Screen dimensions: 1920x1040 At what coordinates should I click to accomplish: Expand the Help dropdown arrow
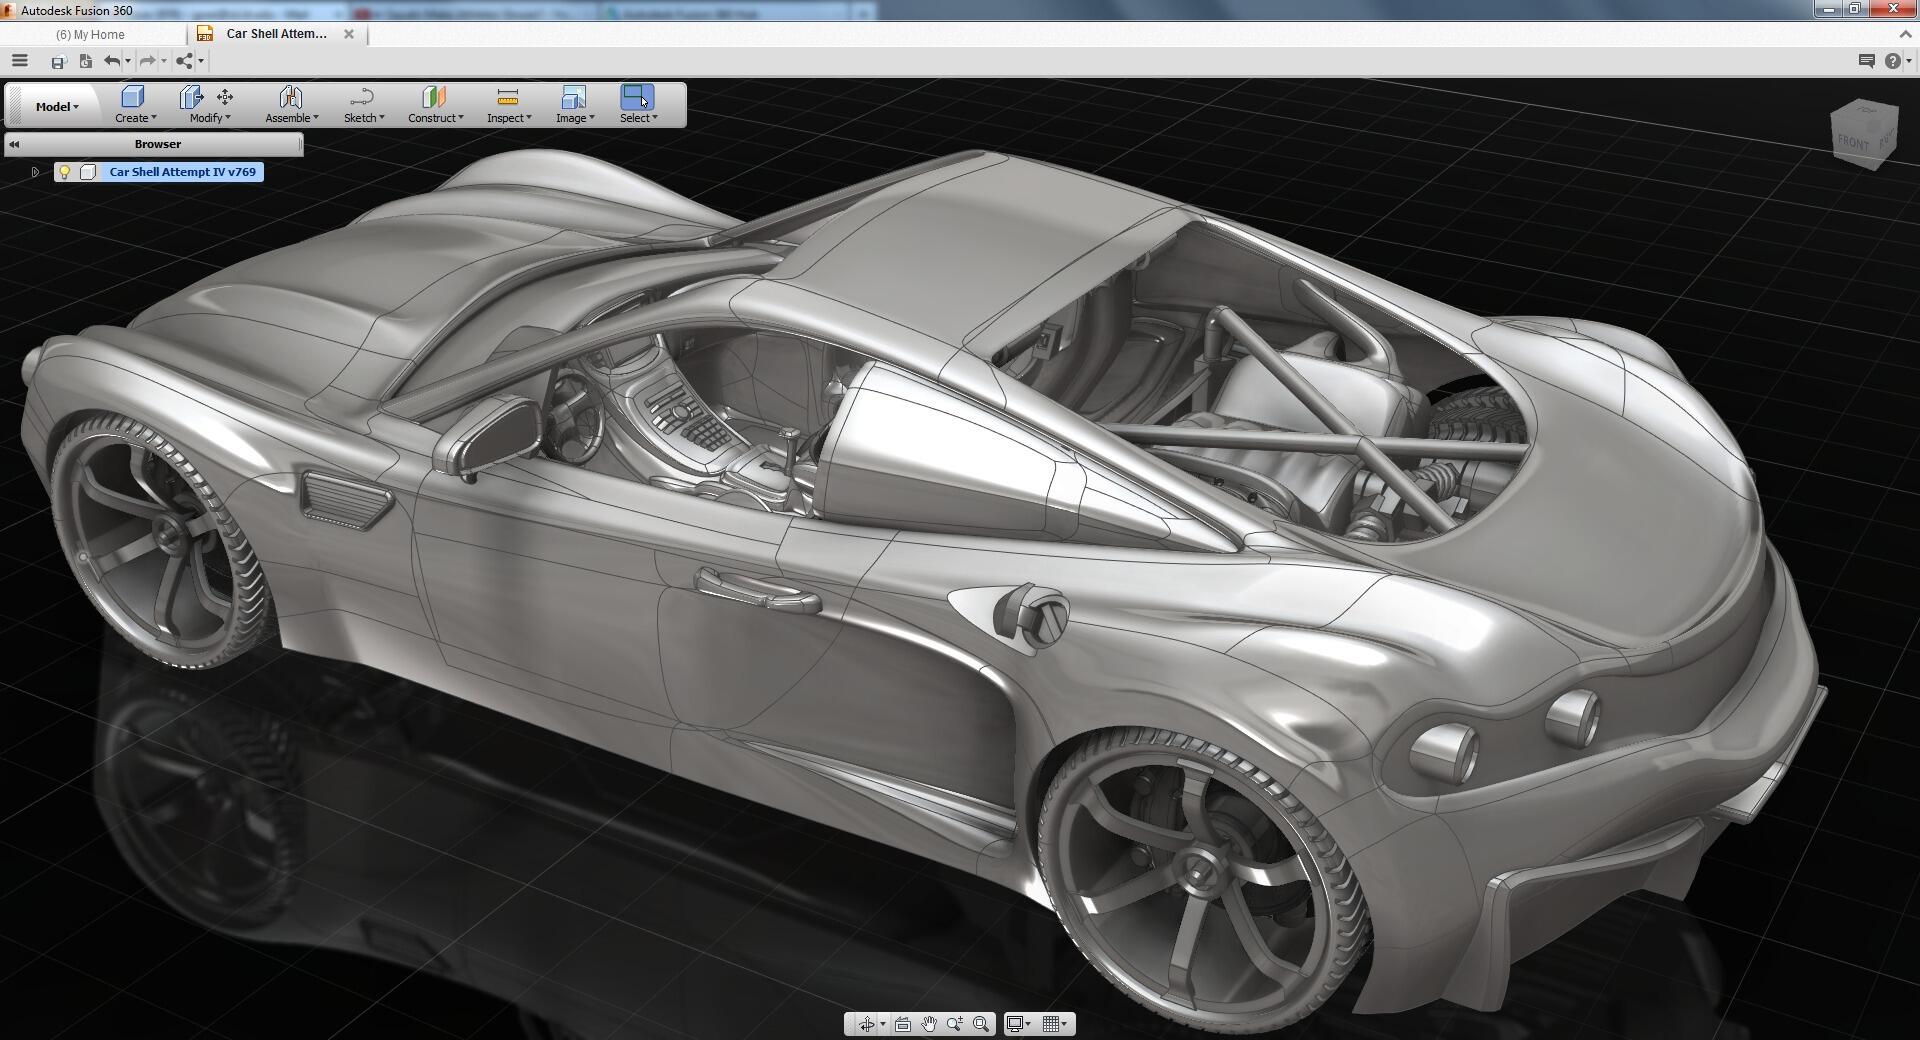pos(1909,61)
